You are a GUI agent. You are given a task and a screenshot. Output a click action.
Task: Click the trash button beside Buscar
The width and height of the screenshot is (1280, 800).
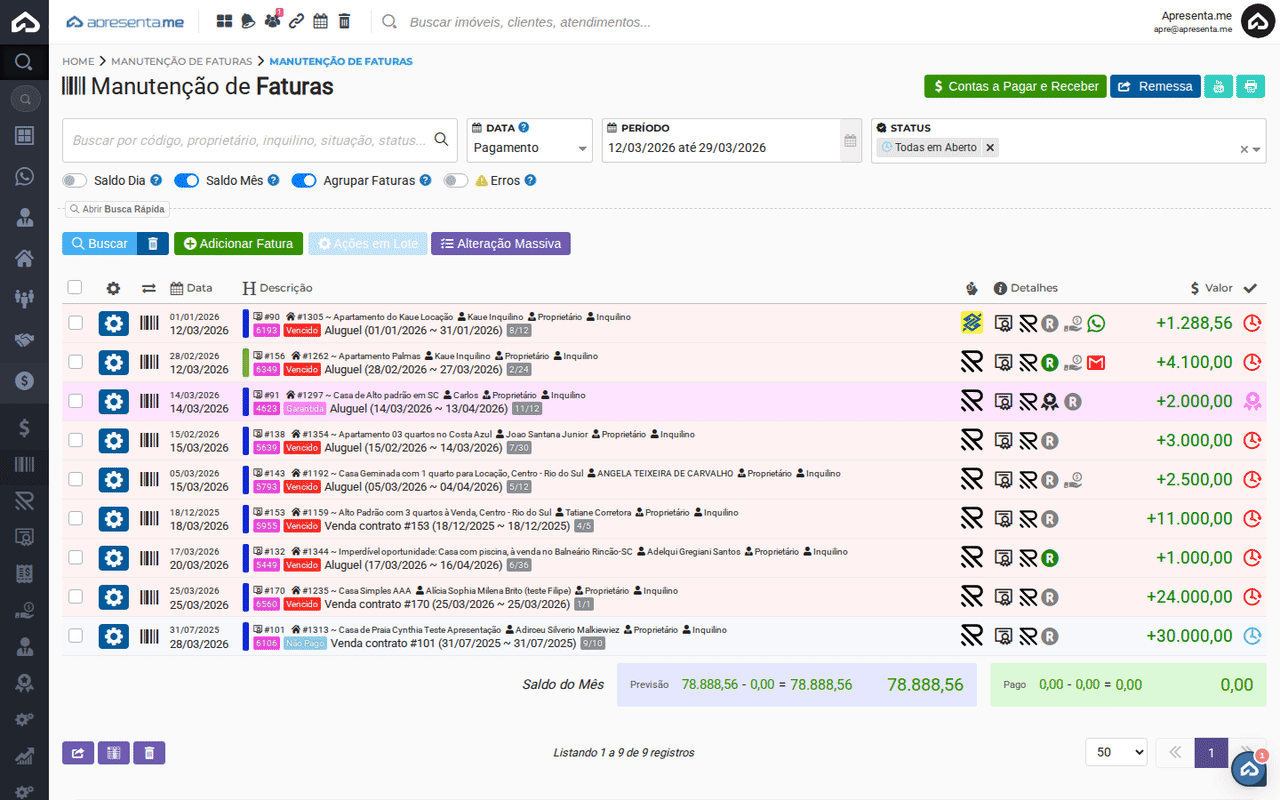pos(152,243)
